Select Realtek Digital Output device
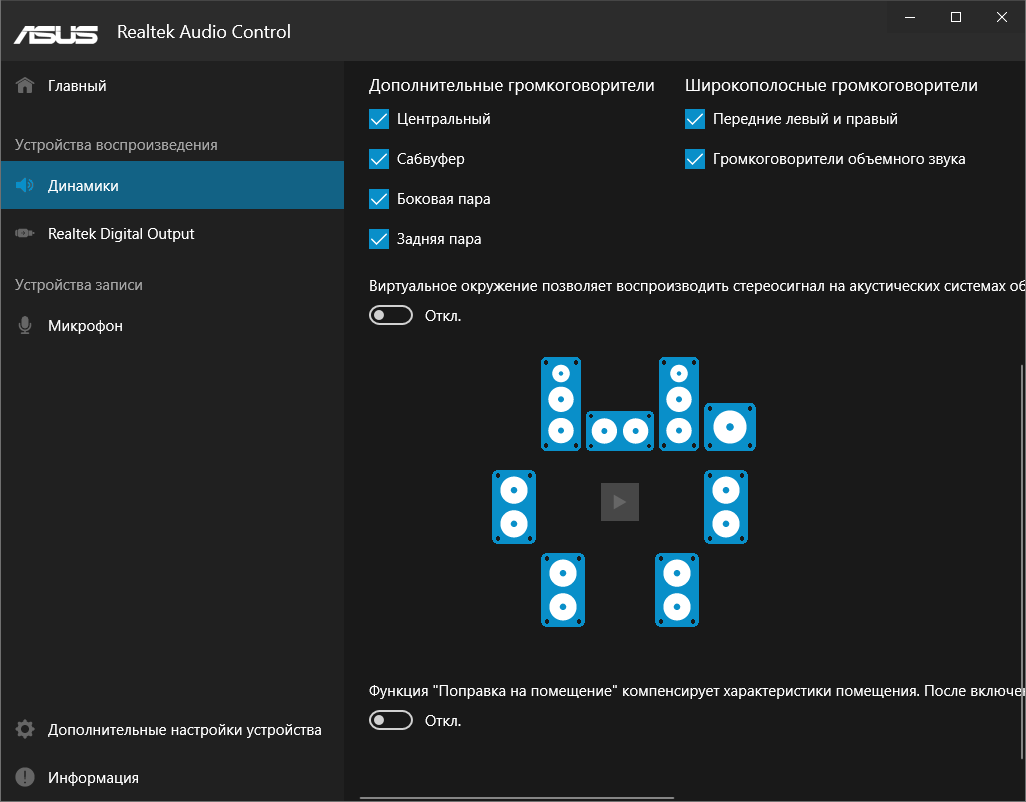 point(121,234)
